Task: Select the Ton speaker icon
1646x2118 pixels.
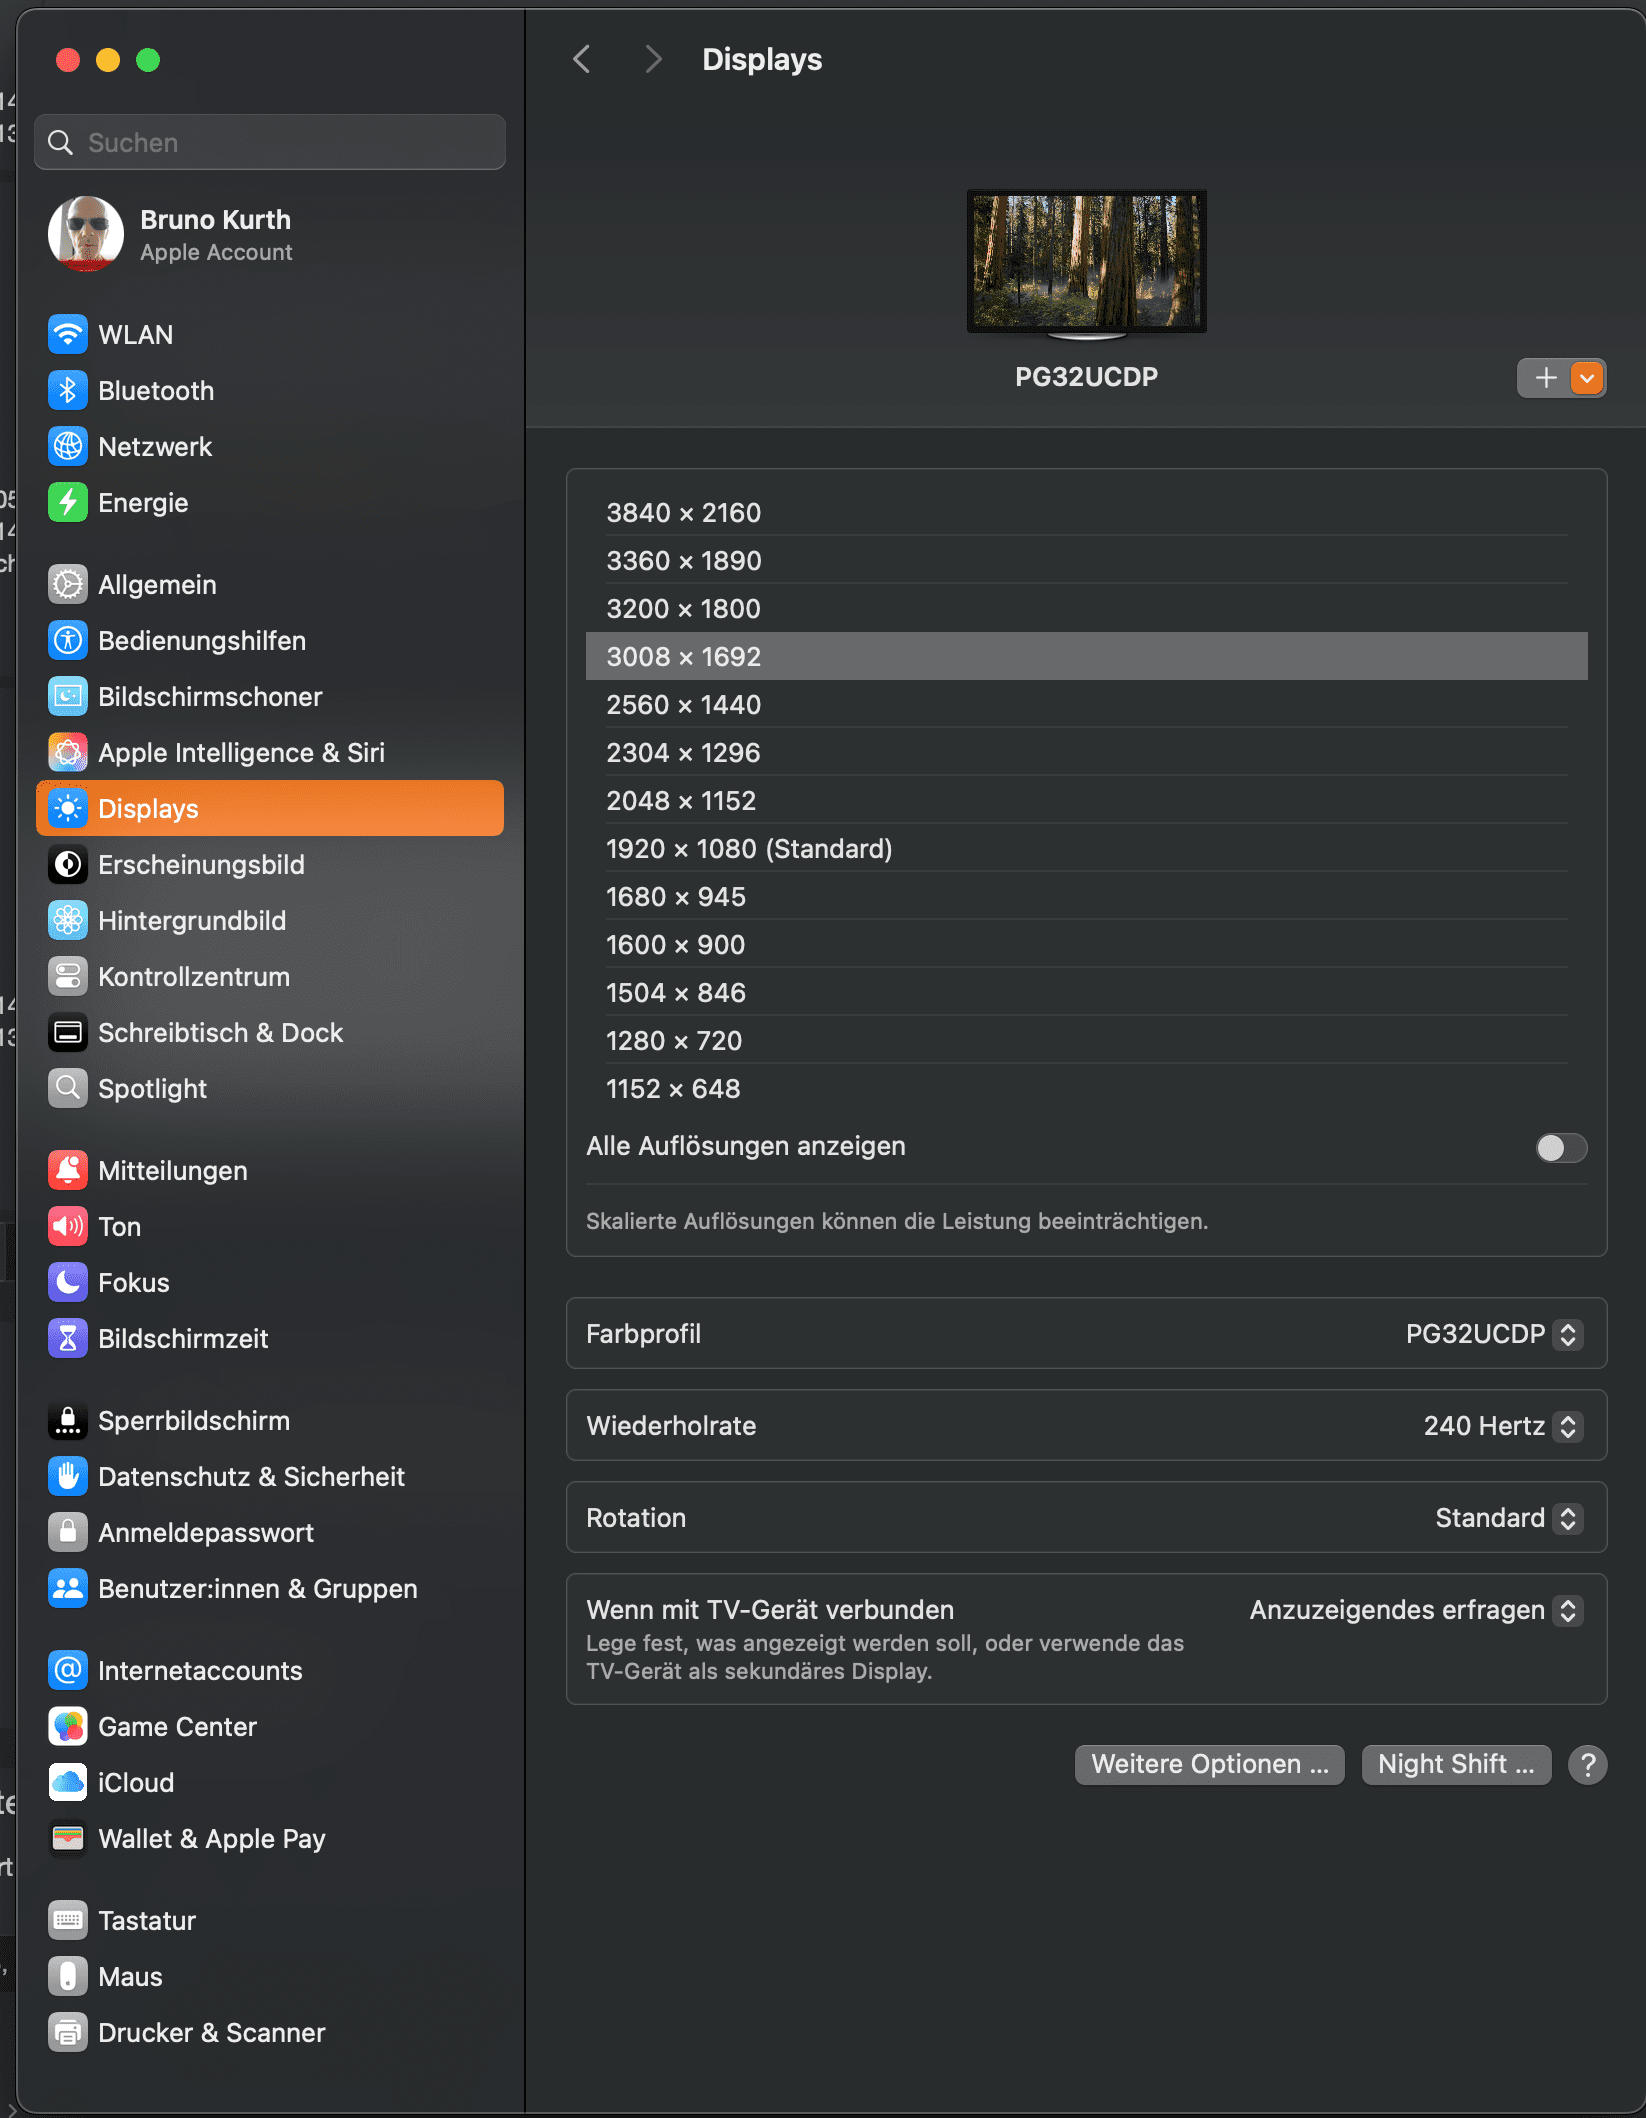Action: pos(68,1226)
